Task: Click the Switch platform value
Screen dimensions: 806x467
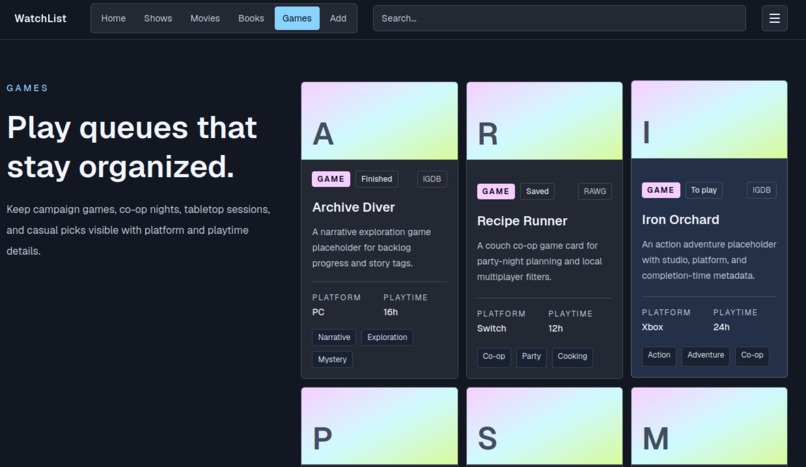Action: point(491,328)
